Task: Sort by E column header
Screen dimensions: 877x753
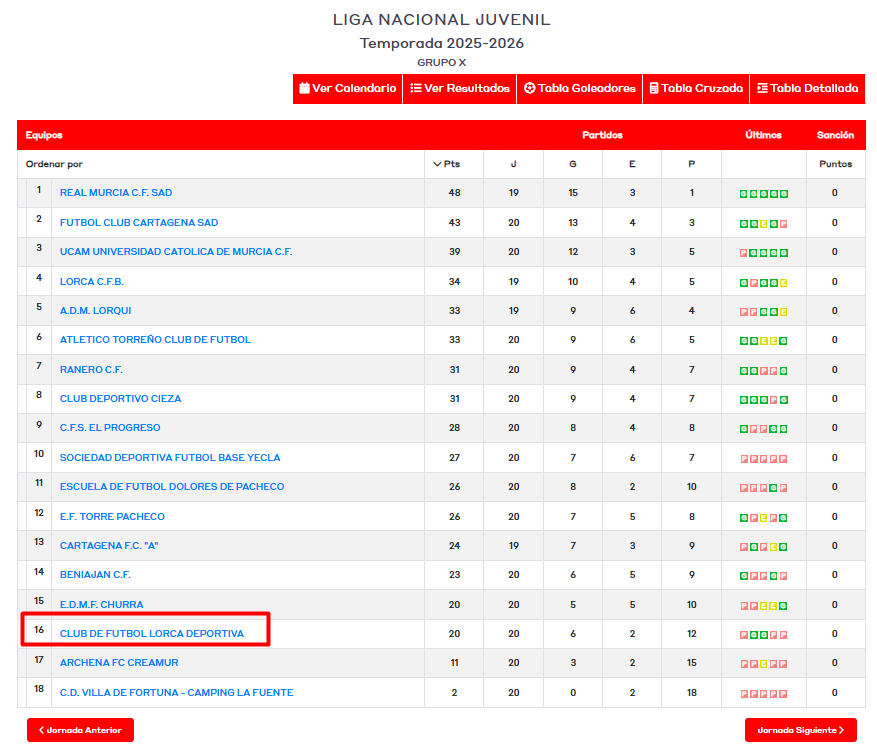Action: click(632, 164)
